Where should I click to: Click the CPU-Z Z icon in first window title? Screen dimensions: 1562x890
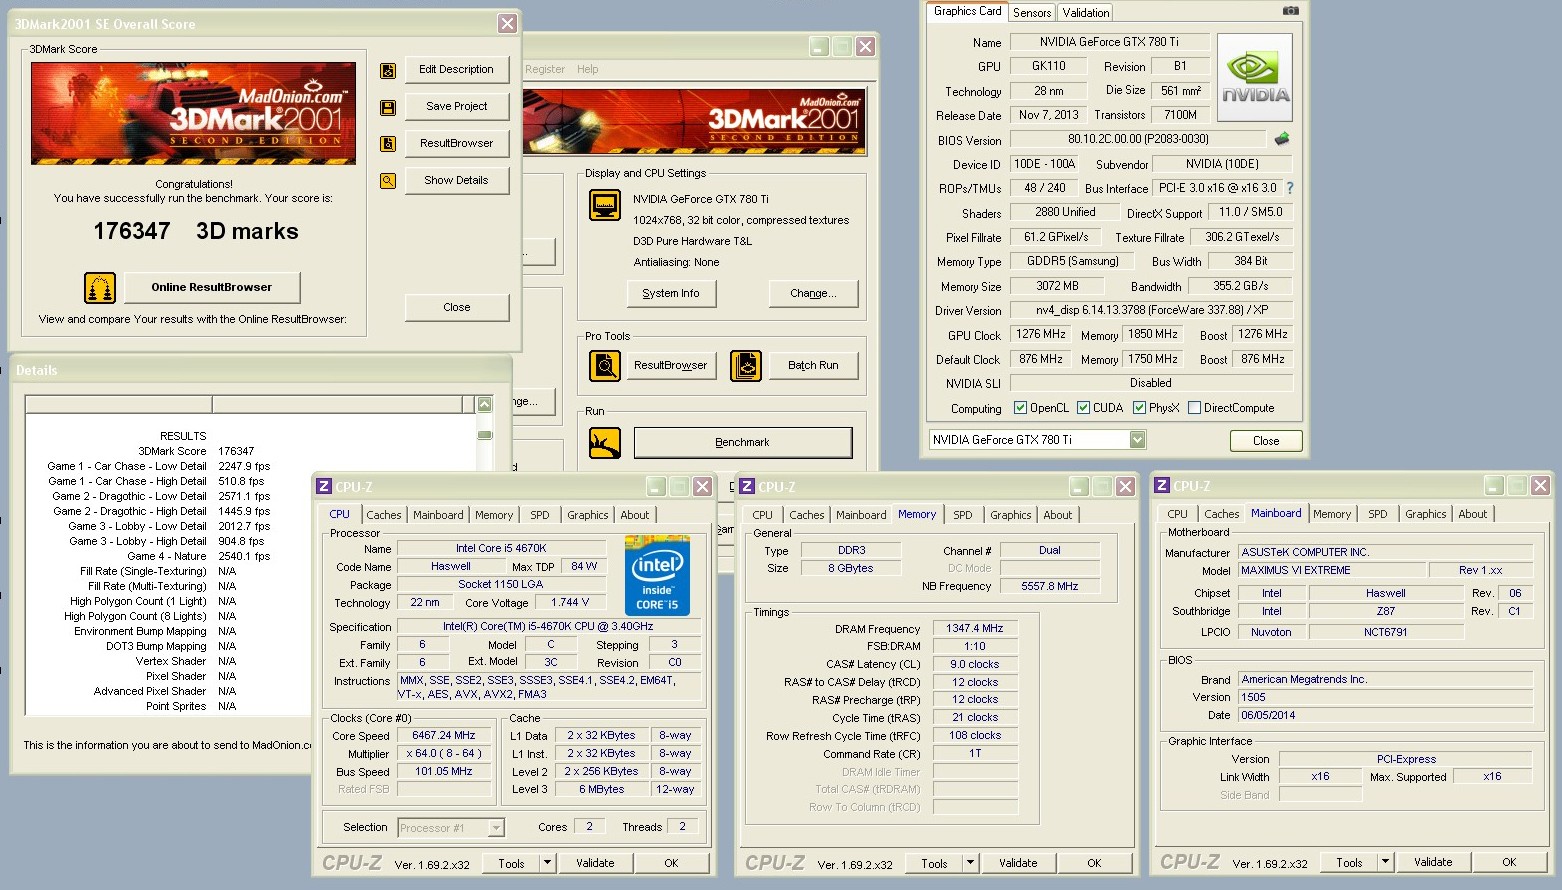pos(324,487)
